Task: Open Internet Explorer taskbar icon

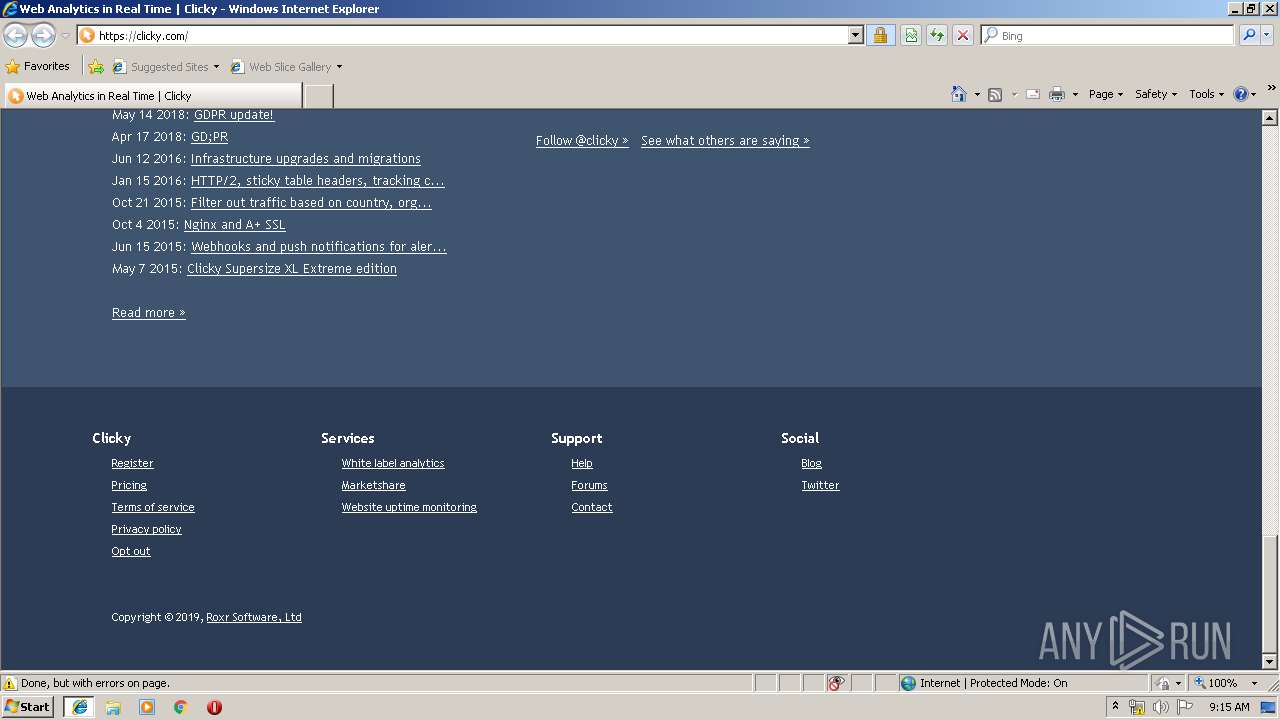Action: tap(80, 707)
